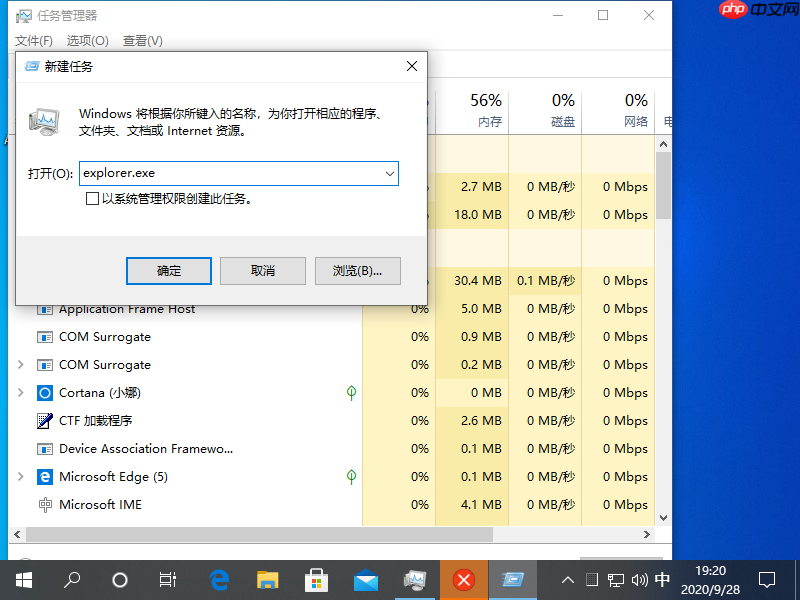
Task: Open the 查看(V) menu
Action: pyautogui.click(x=140, y=40)
